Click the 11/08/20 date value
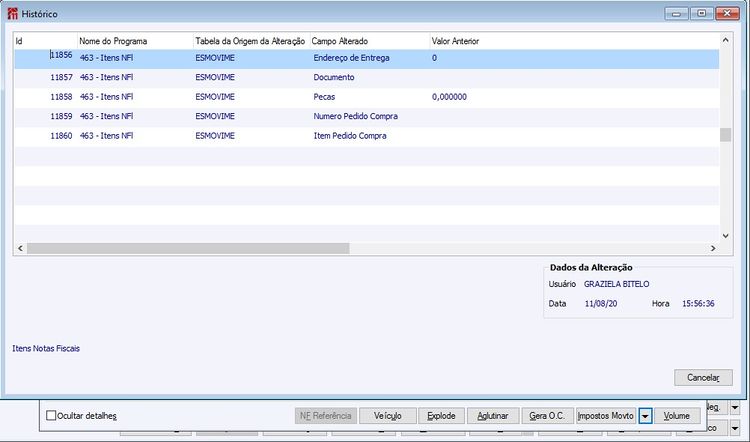The image size is (750, 442). click(x=601, y=304)
